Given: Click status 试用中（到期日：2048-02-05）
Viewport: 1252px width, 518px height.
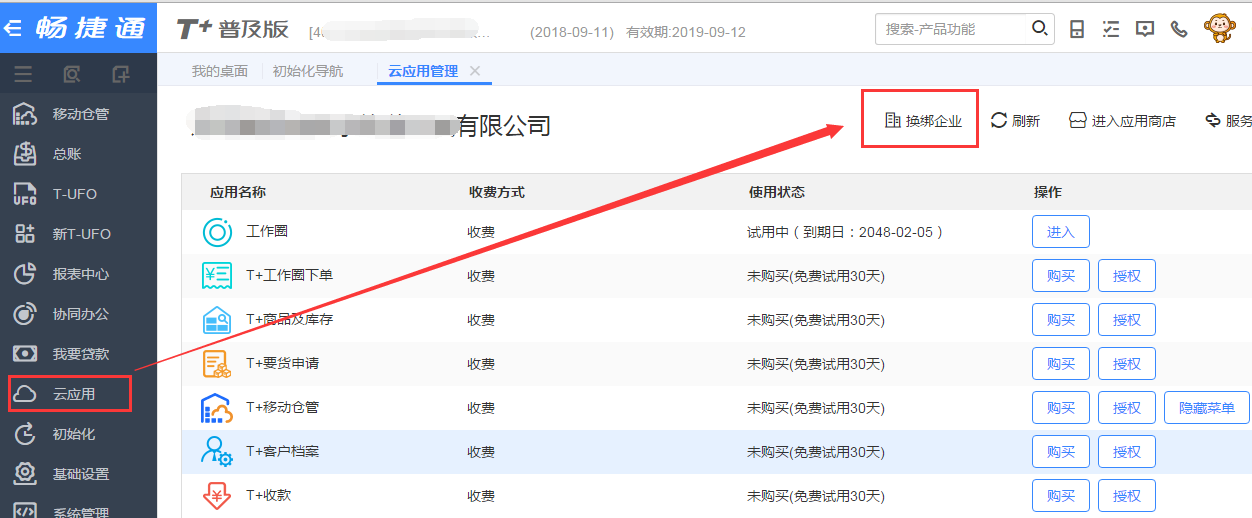Looking at the screenshot, I should 846,232.
